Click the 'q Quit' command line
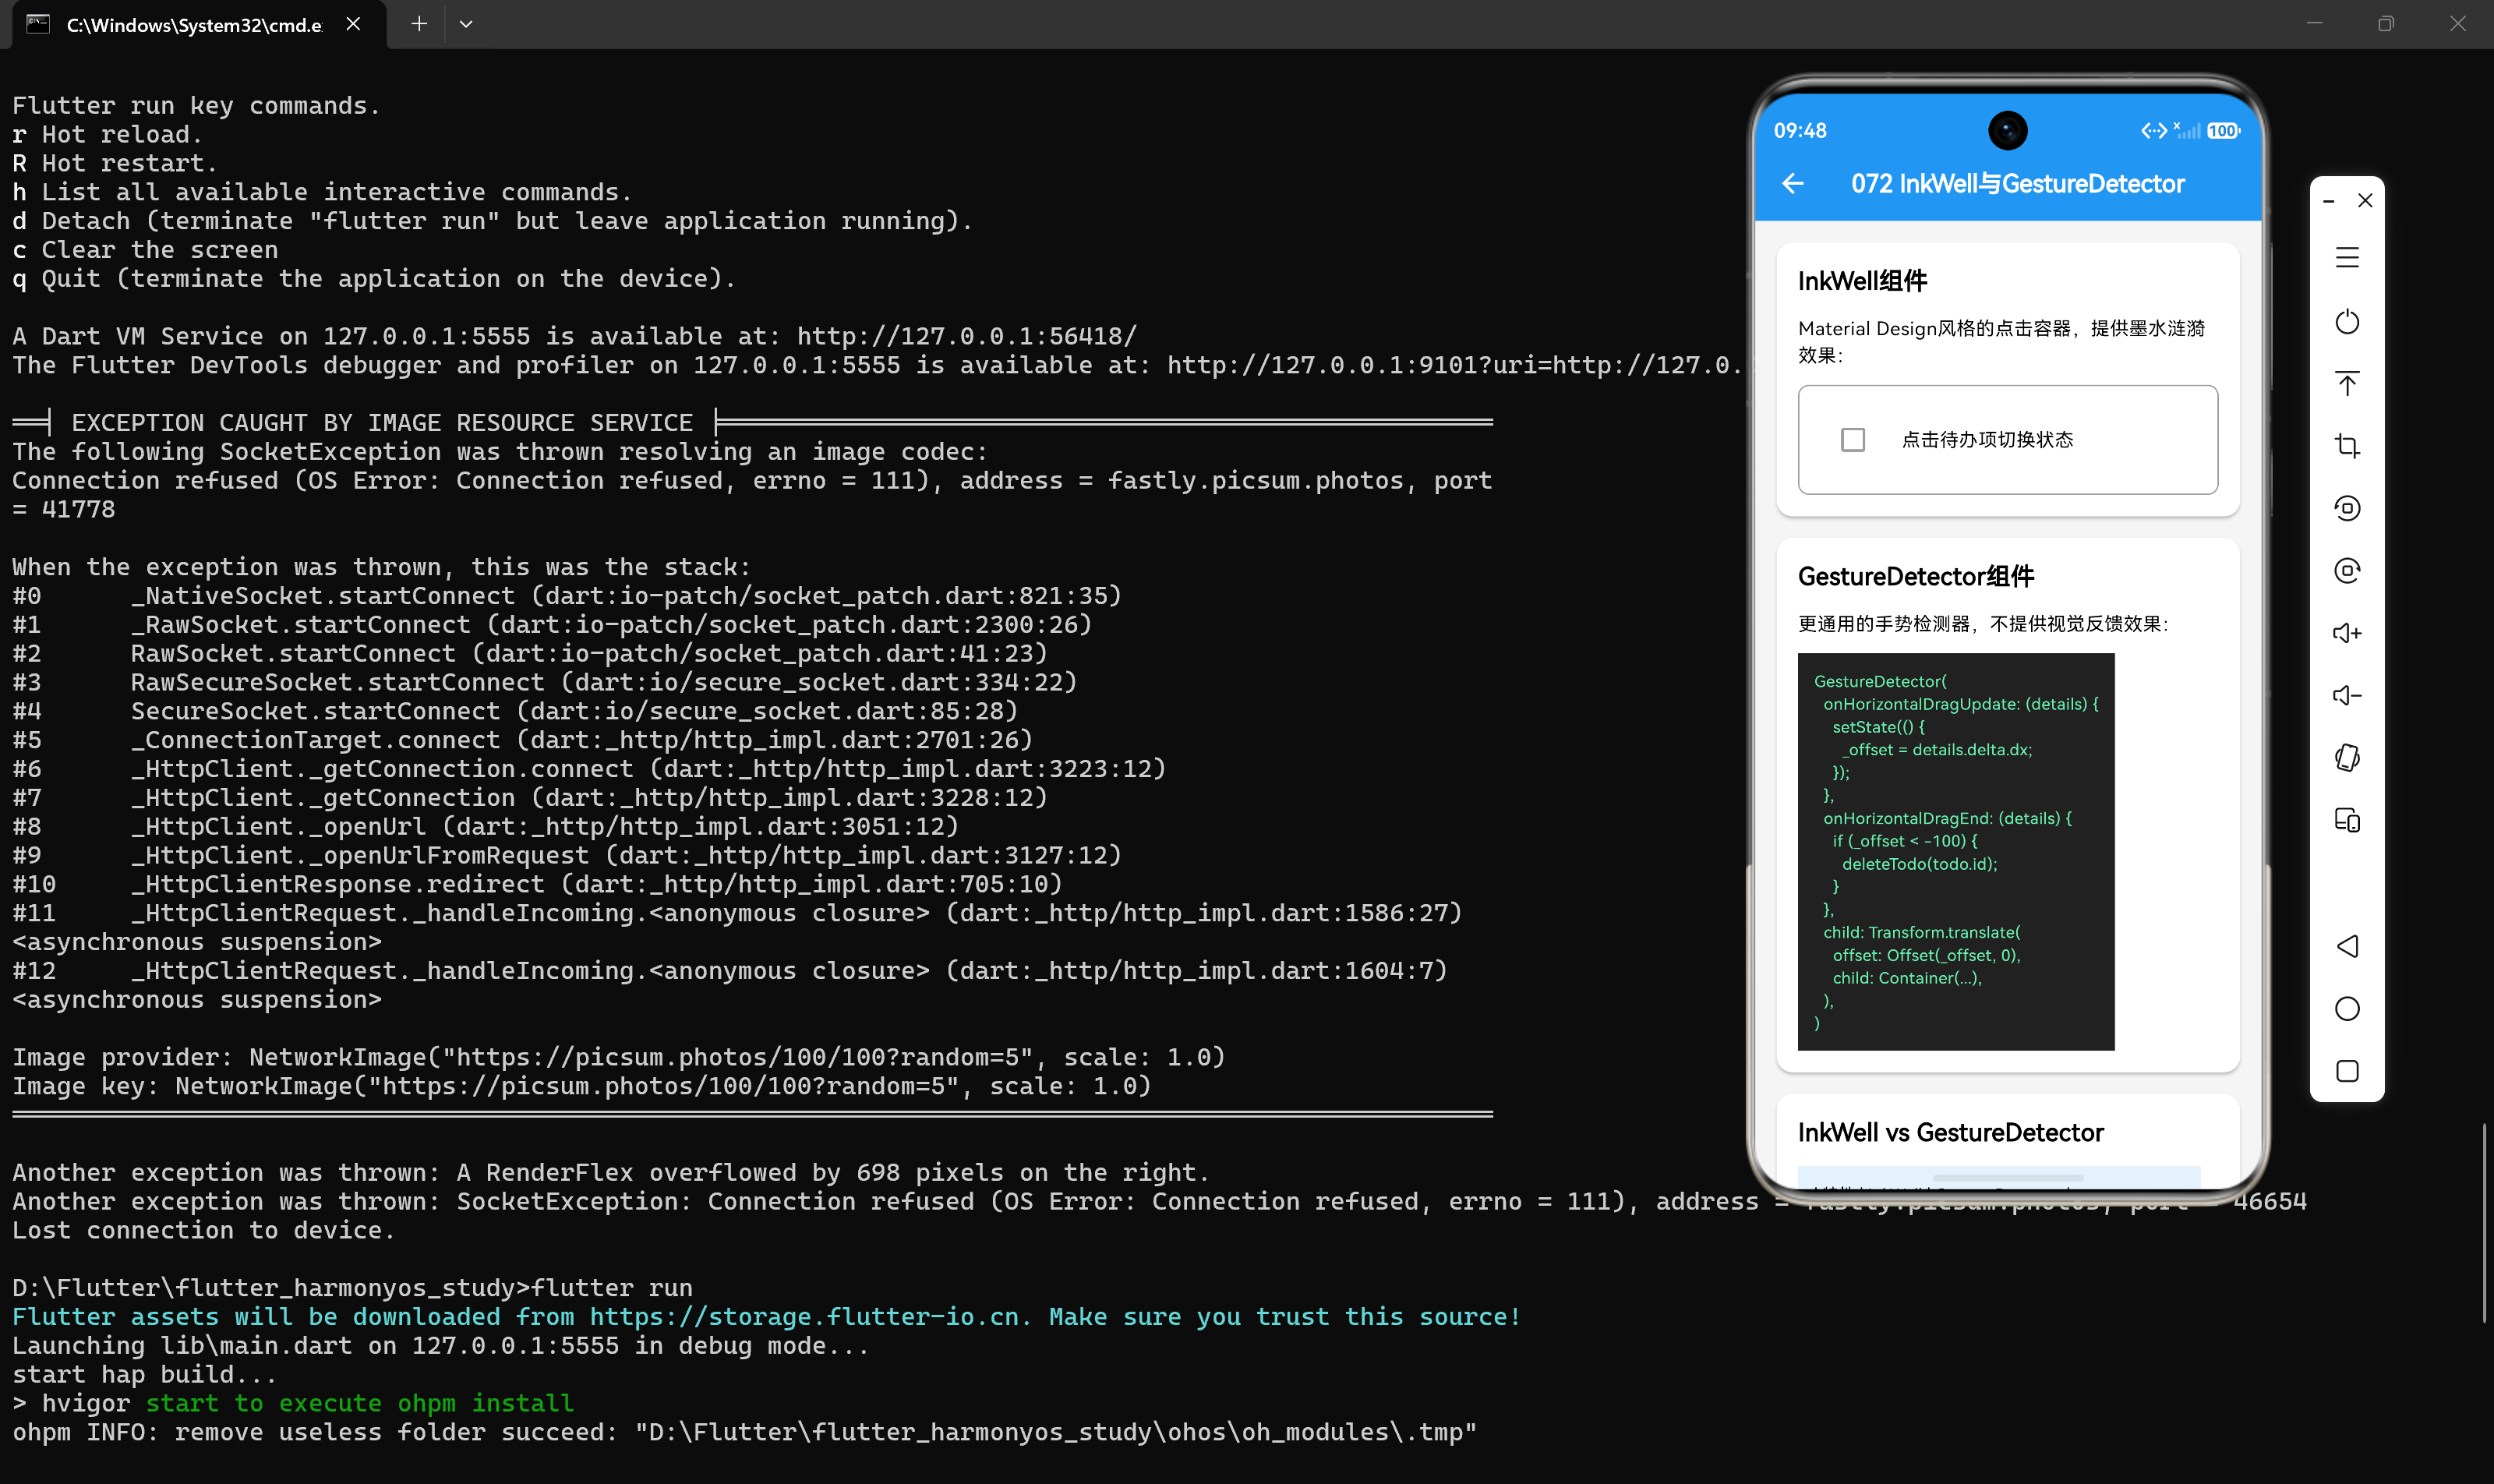This screenshot has height=1484, width=2494. pyautogui.click(x=374, y=278)
